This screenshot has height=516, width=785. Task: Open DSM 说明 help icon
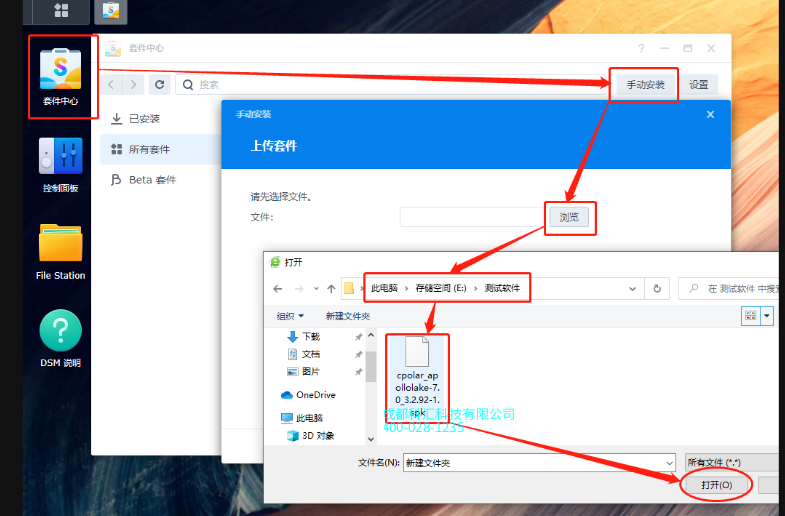(x=61, y=338)
